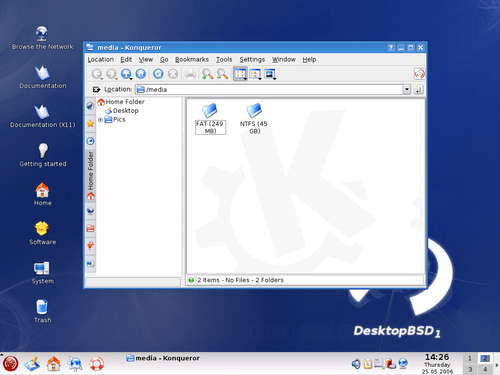500x375 pixels.
Task: Click the Zoom In magnifier icon
Action: point(207,74)
